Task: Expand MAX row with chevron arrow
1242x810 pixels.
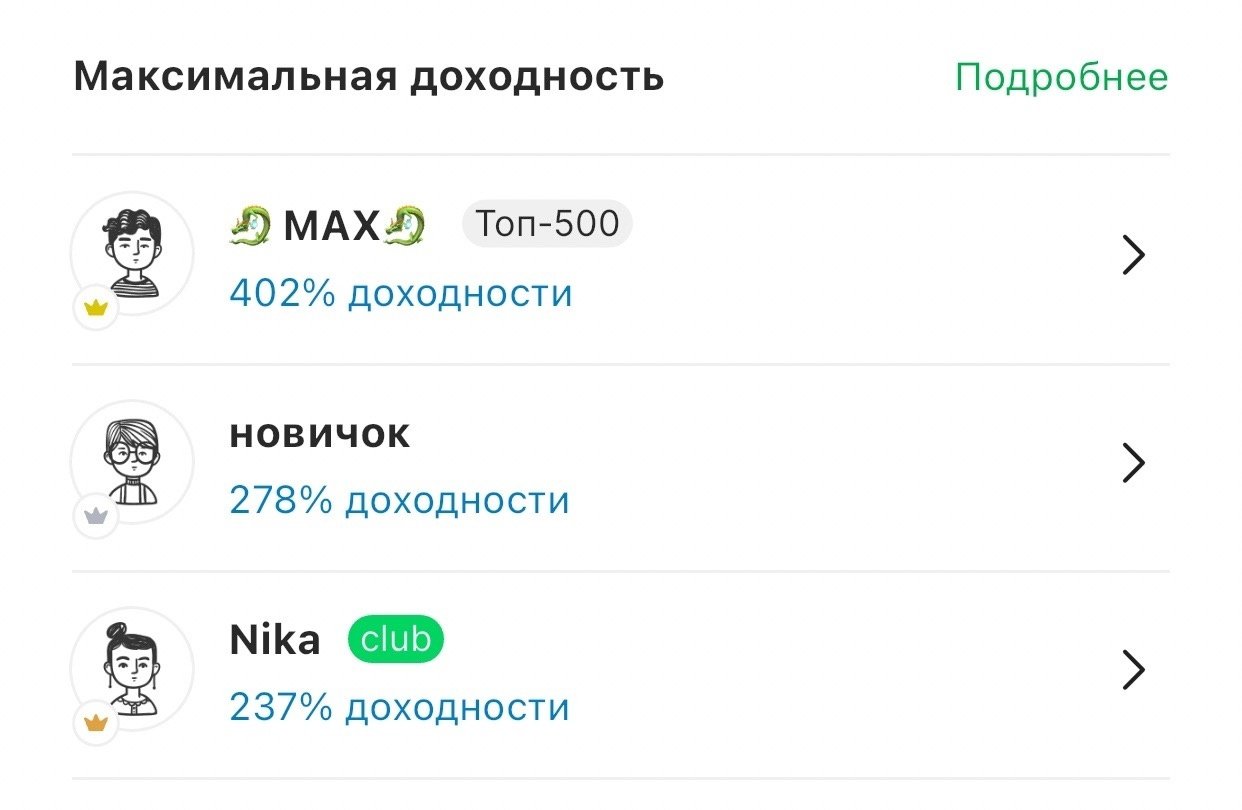Action: (1132, 256)
